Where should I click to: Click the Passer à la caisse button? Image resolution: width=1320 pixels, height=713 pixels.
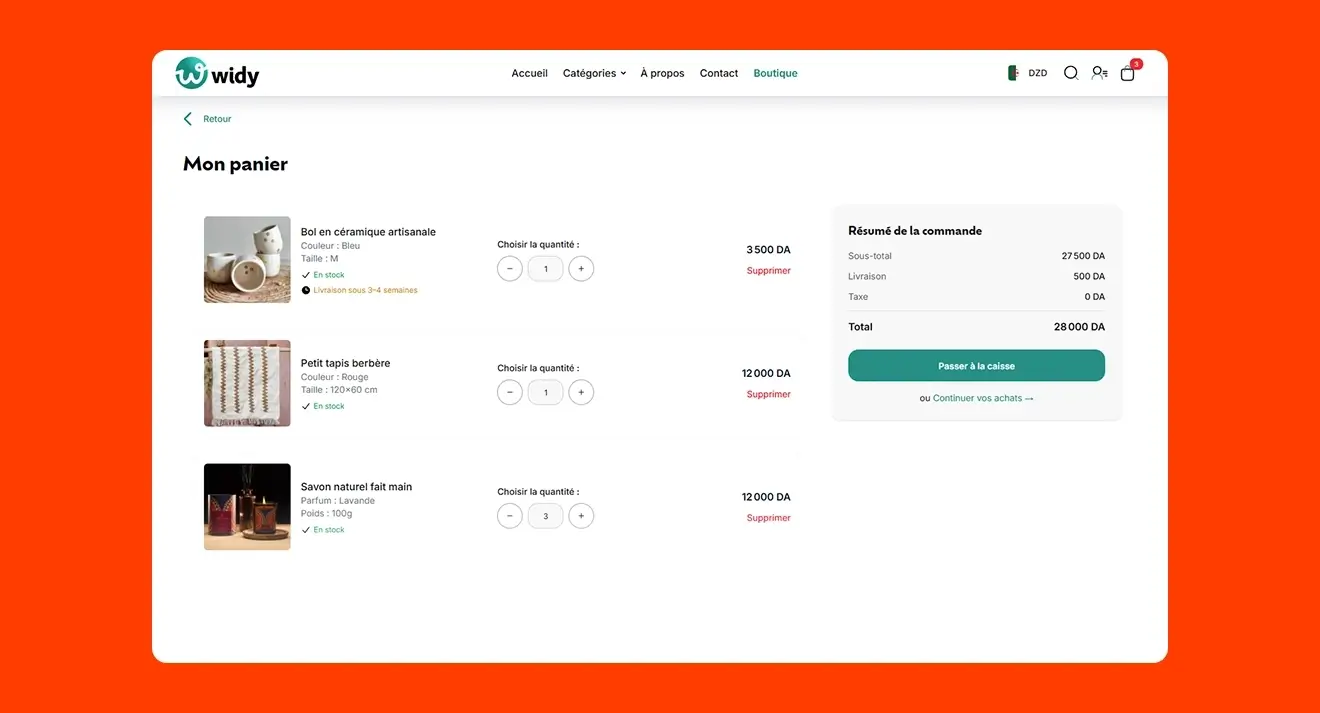[x=976, y=366]
